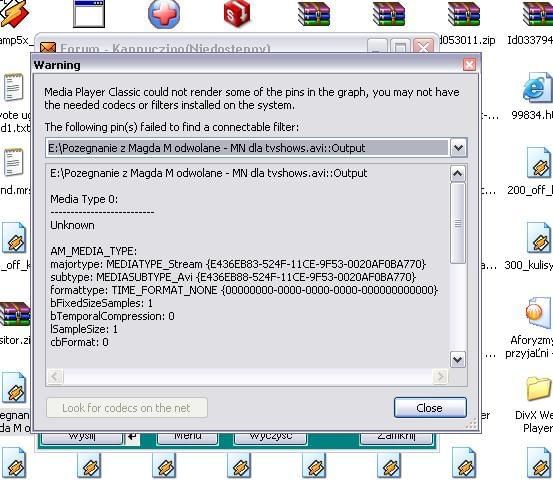Viewport: 553px width, 483px height.
Task: Click horizontal scroll right arrow in details pane
Action: point(440,377)
